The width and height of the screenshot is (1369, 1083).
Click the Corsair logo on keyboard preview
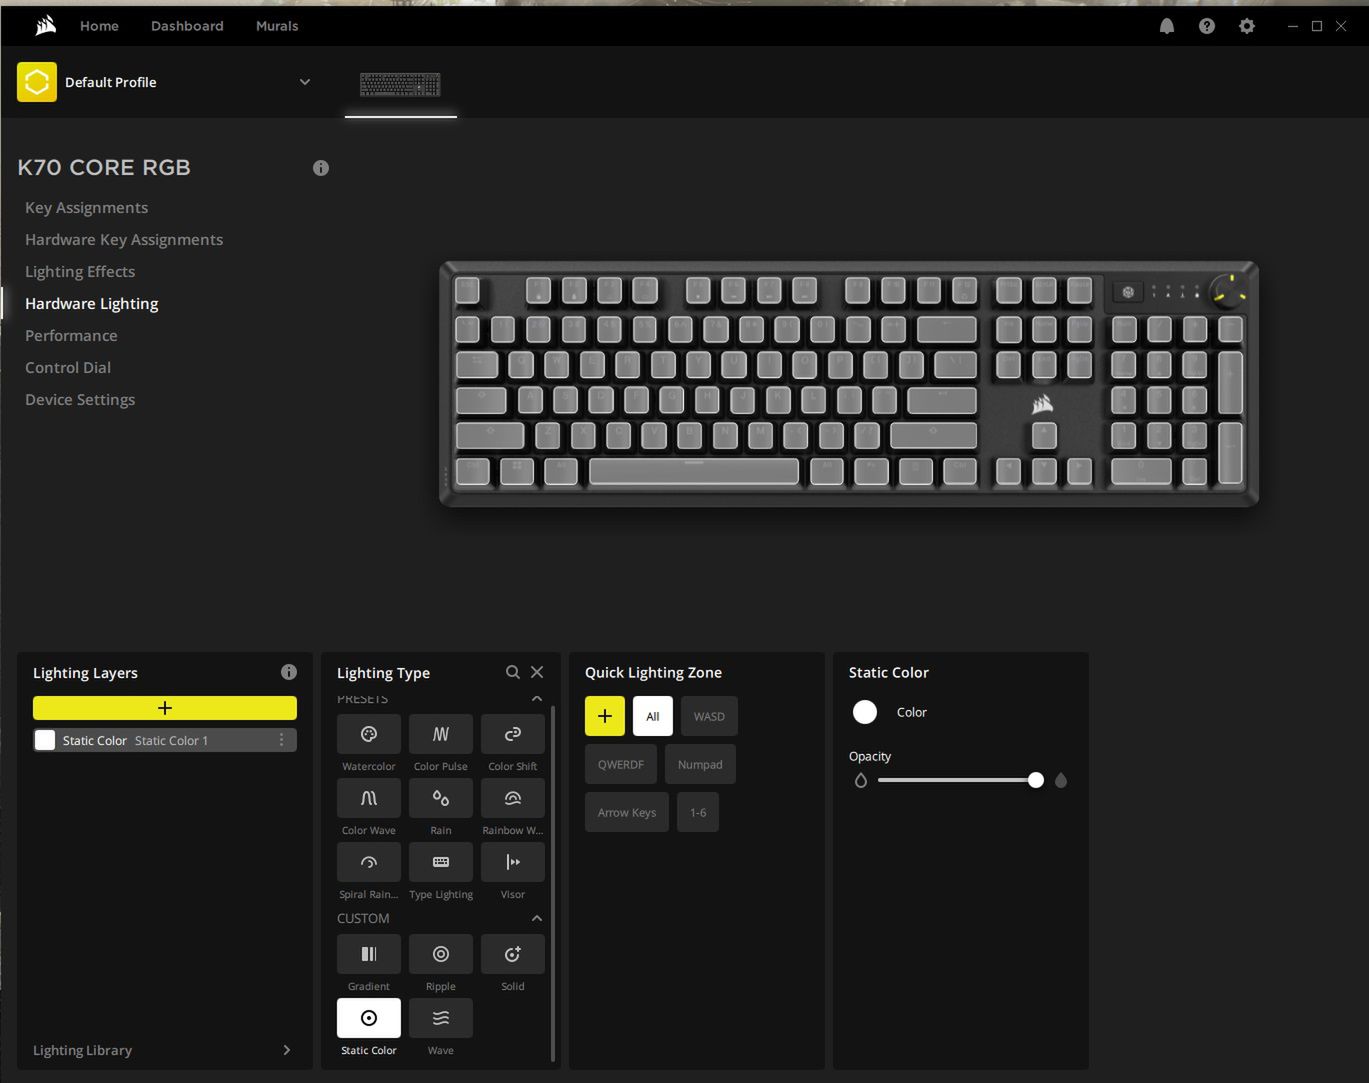pos(1043,404)
